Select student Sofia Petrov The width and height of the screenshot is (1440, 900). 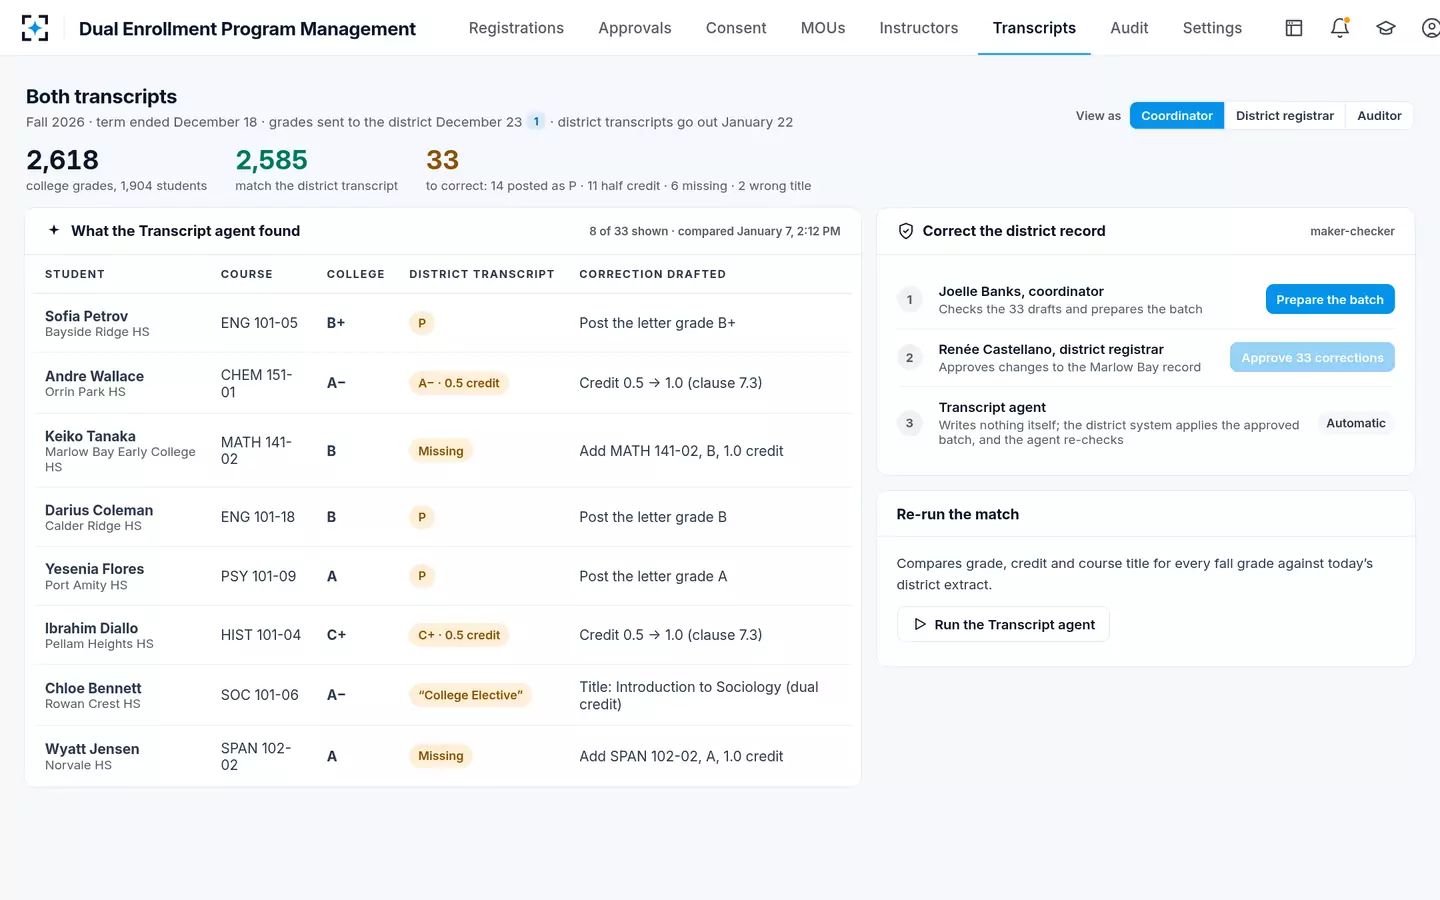point(86,316)
